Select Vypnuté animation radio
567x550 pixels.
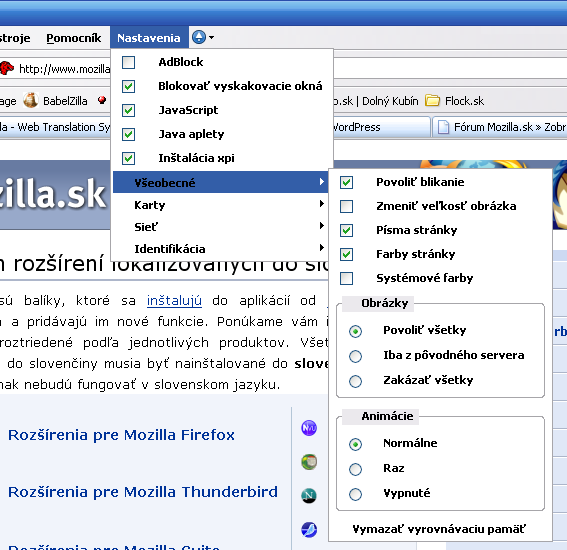coord(355,494)
